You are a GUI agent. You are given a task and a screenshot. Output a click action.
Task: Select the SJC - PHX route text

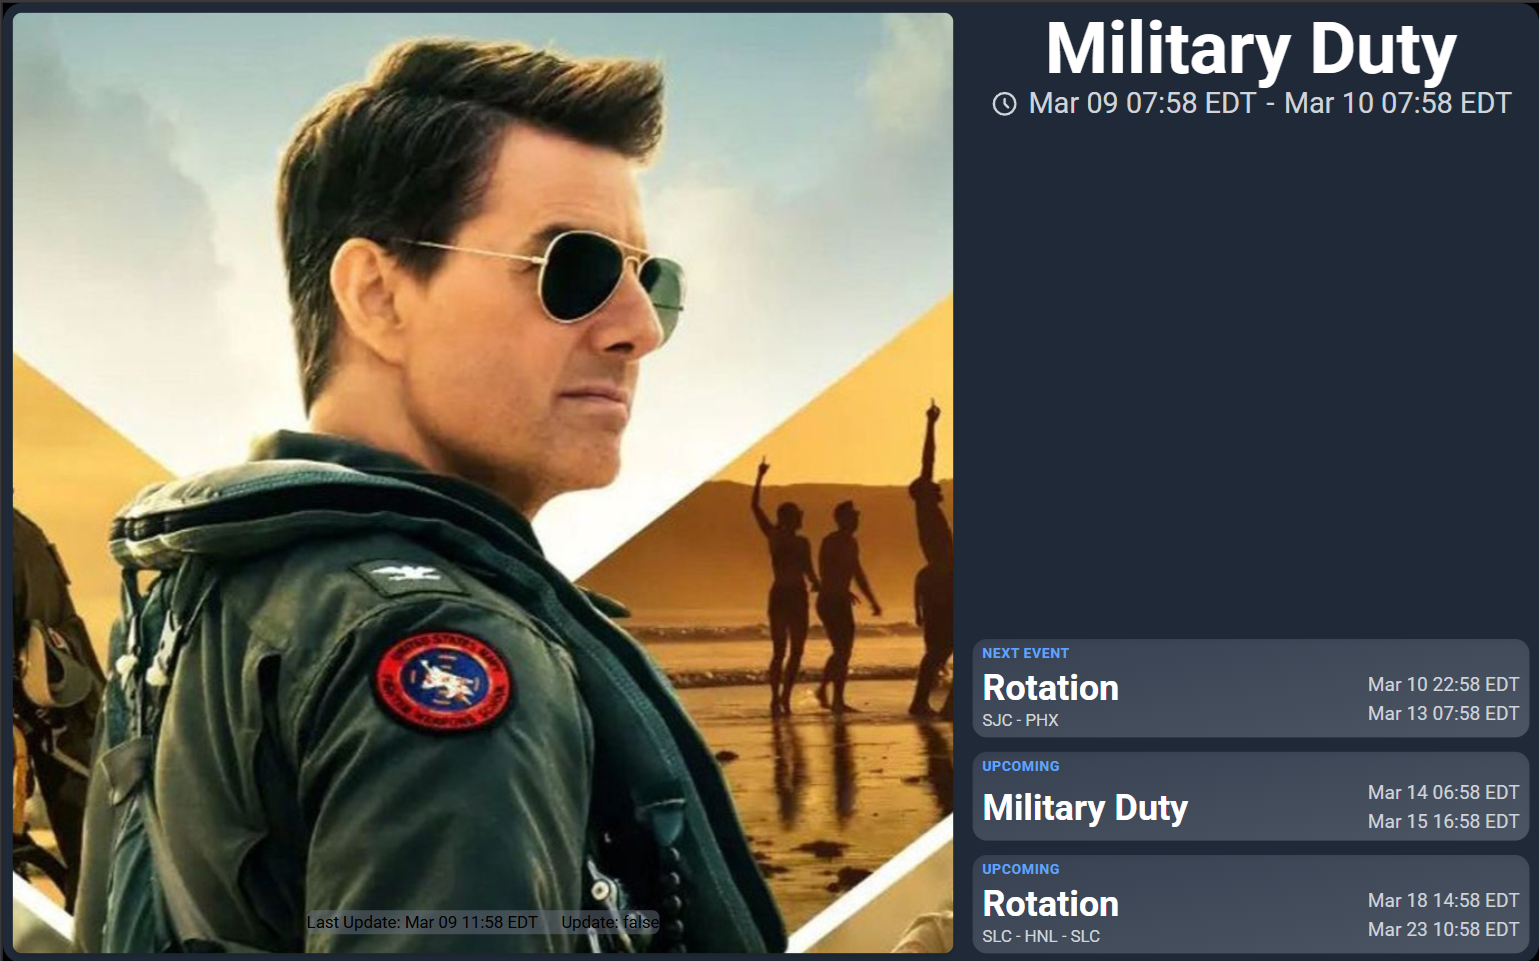[x=1020, y=720]
